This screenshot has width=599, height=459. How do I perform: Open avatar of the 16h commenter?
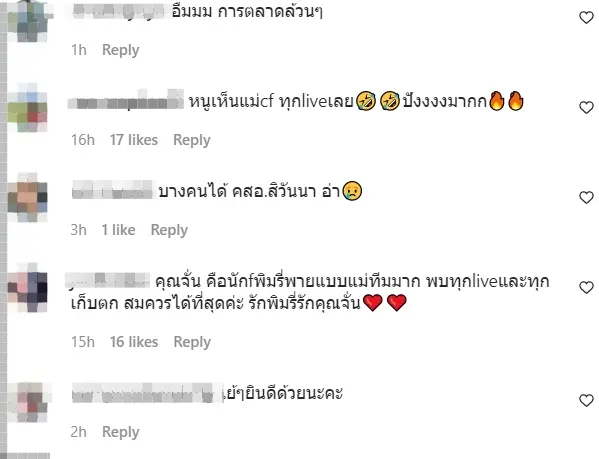(x=28, y=108)
